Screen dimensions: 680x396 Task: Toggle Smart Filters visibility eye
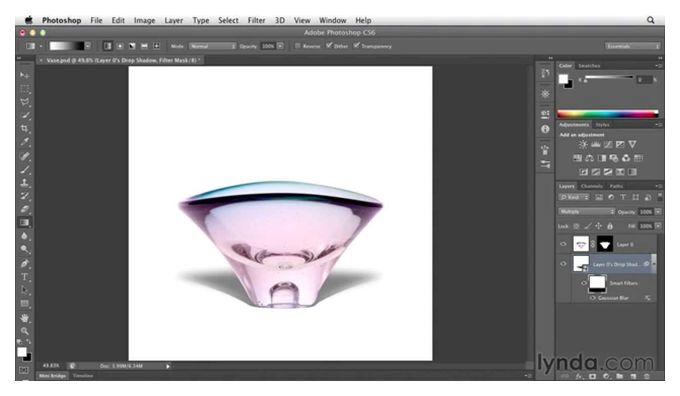(584, 283)
